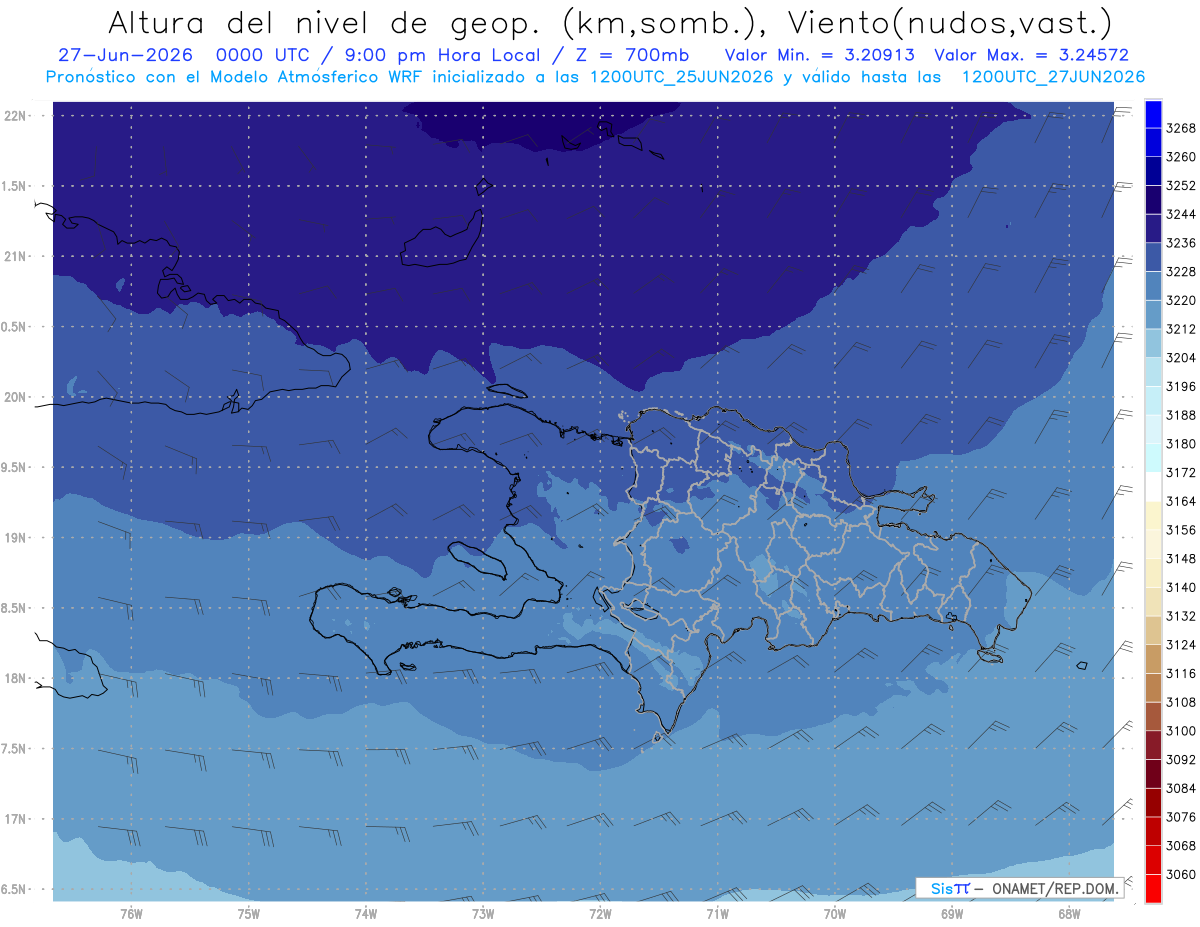The width and height of the screenshot is (1200, 927).
Task: Select the bright red swatch below 3060
Action: [x=1153, y=888]
